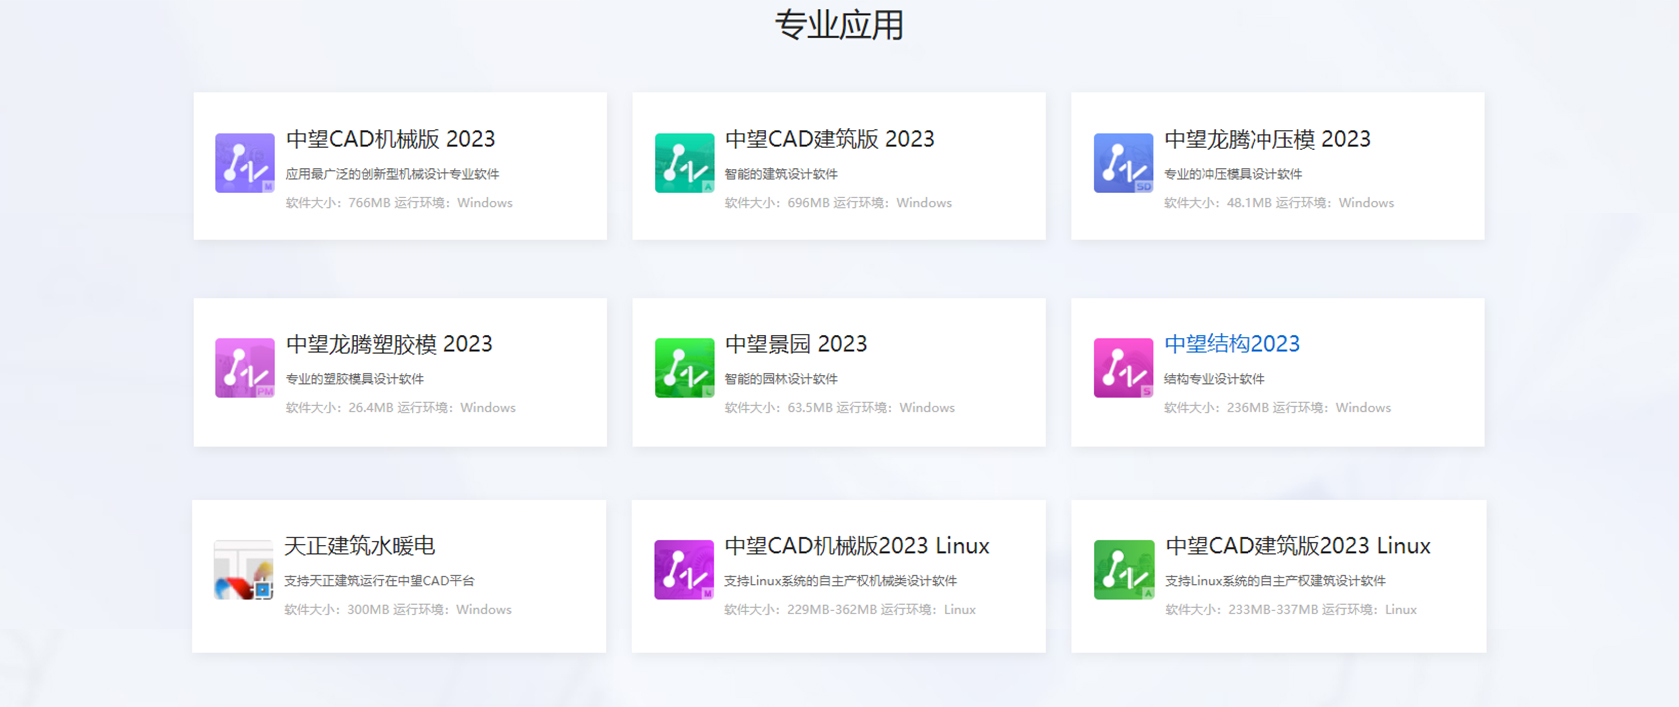1679x707 pixels.
Task: Open the 中望结构2023 title link
Action: coord(1231,344)
